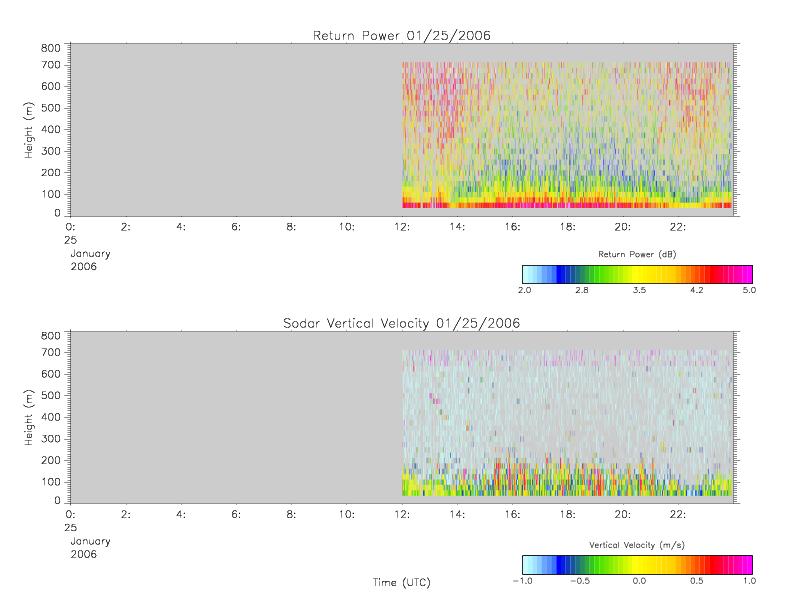
Task: Click the 200 height tick on Vertical Velocity plot
Action: pyautogui.click(x=50, y=460)
